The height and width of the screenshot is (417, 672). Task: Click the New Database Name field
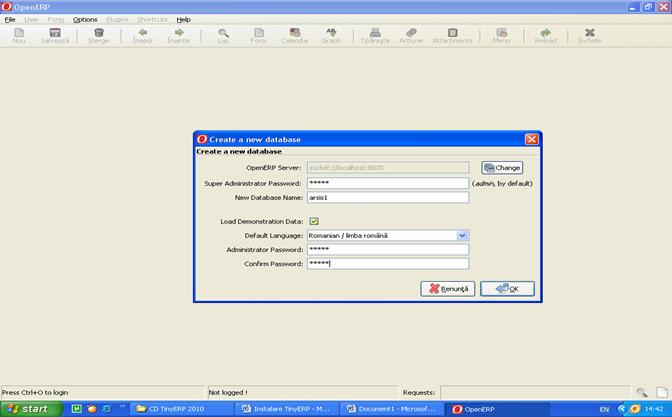388,198
